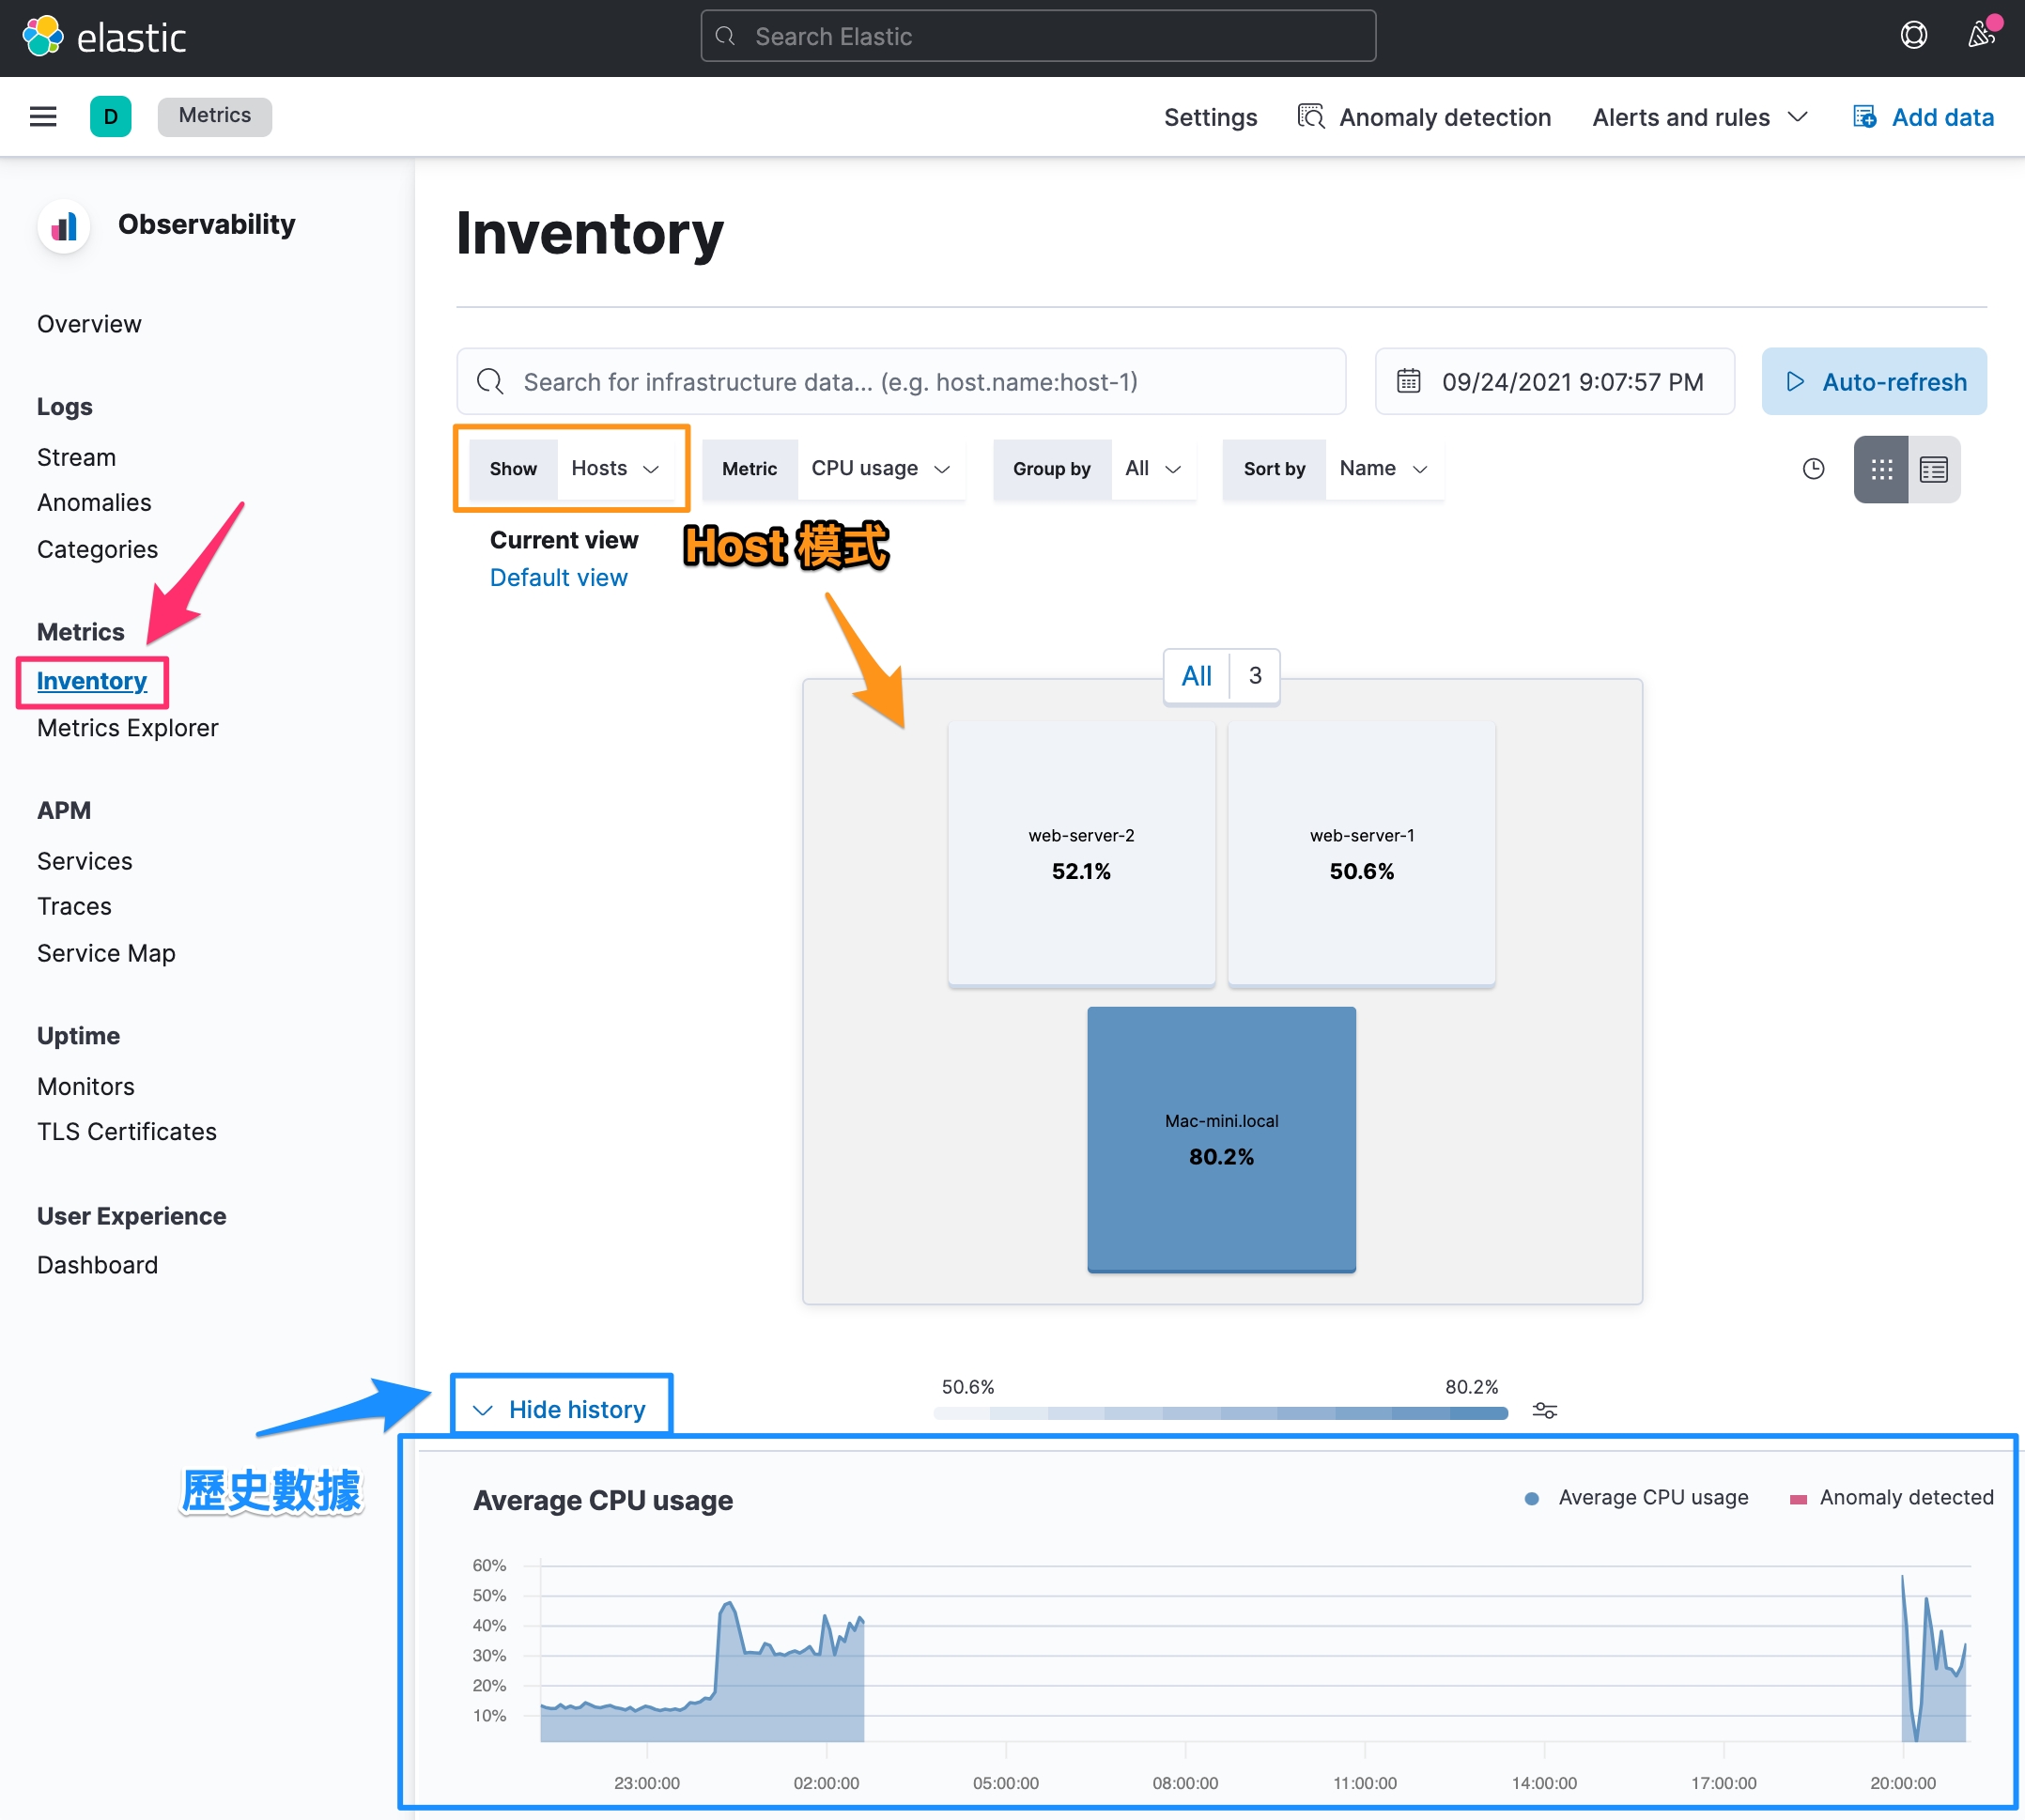This screenshot has width=2025, height=1820.
Task: Click the Metrics breadcrumb
Action: click(x=214, y=116)
